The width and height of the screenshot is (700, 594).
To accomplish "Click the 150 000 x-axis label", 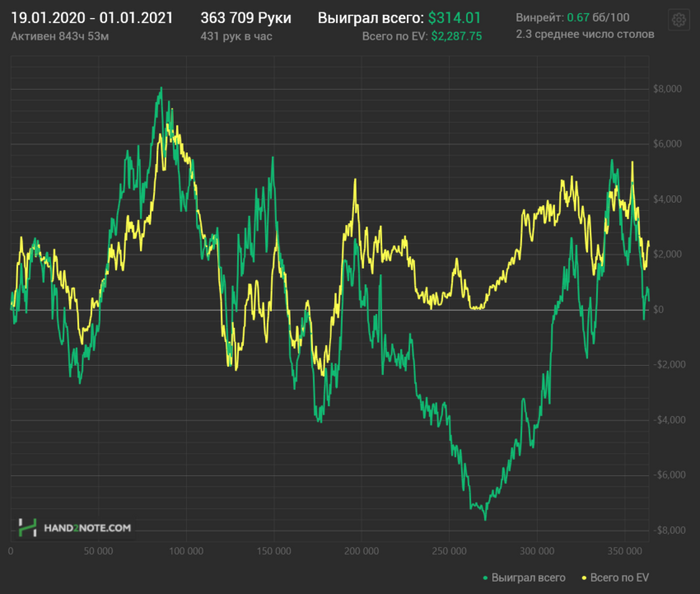I will pos(274,551).
